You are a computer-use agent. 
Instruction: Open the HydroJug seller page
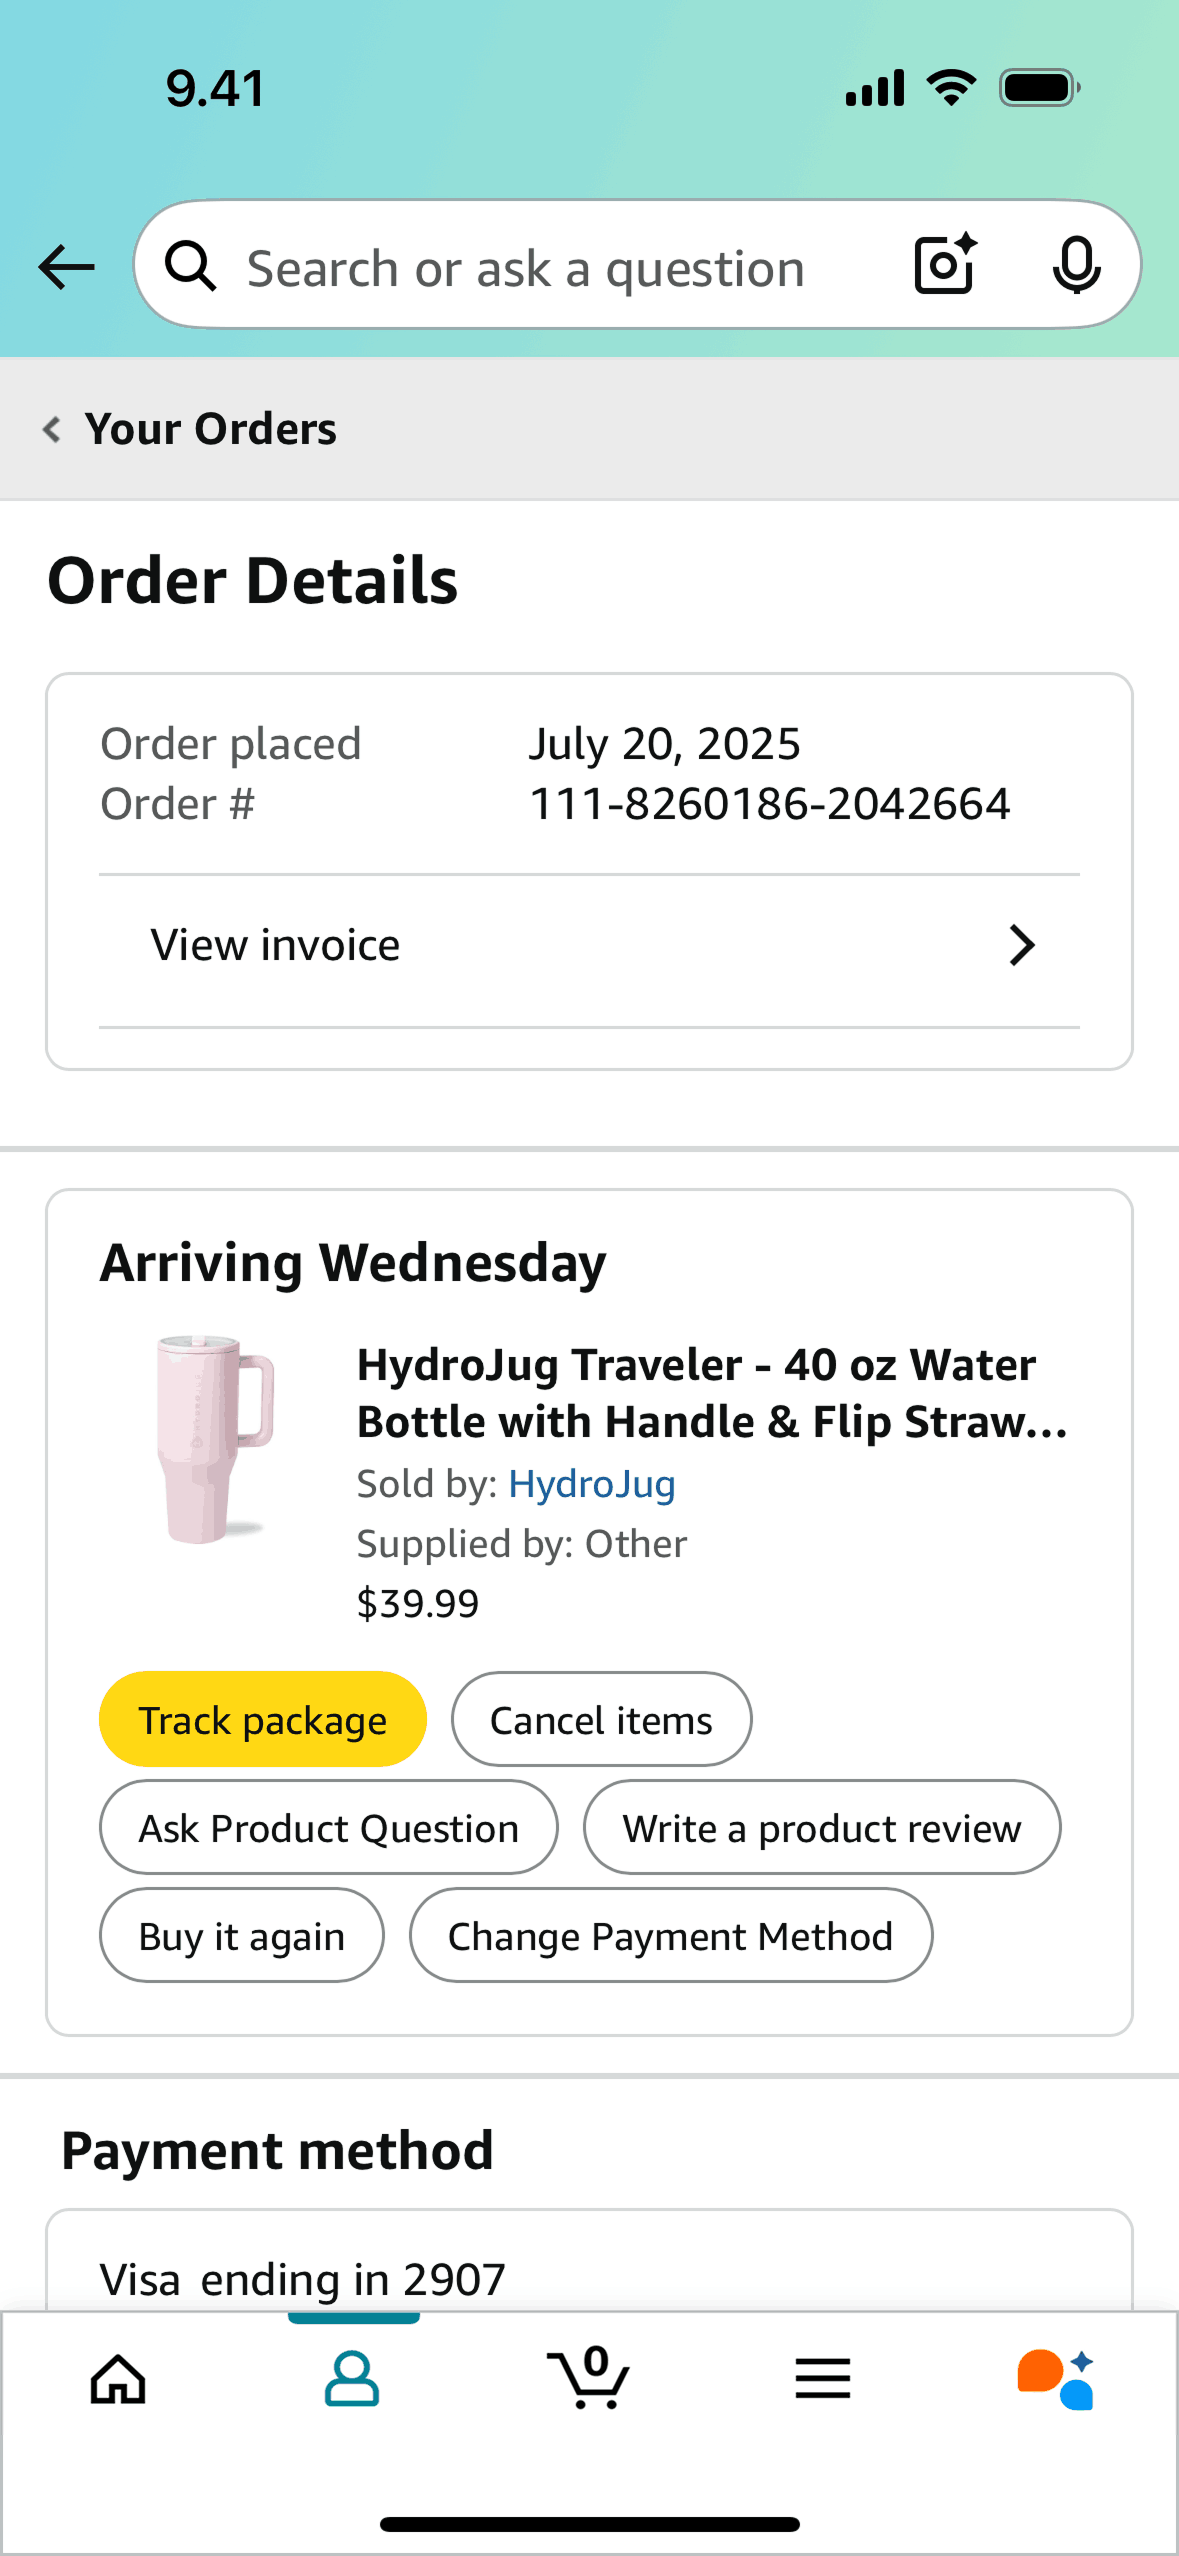coord(592,1483)
